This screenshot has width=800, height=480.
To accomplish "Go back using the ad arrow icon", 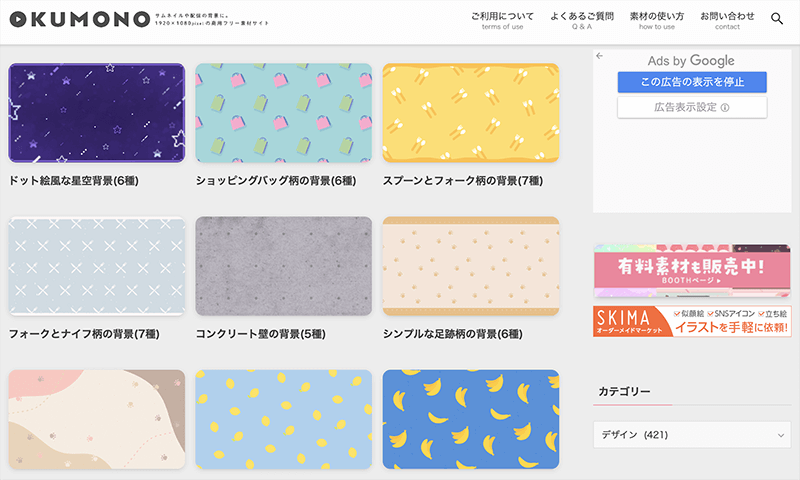I will [x=599, y=56].
